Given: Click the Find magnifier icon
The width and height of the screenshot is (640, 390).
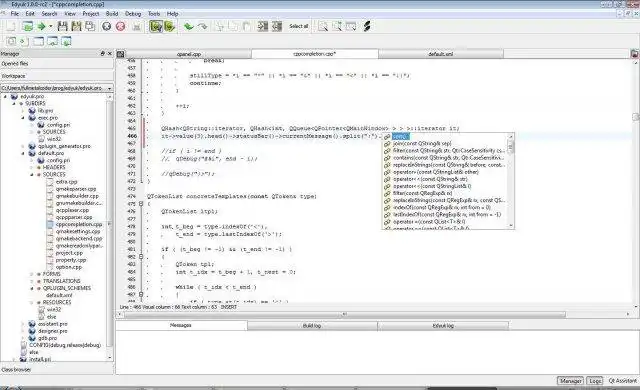Looking at the screenshot, I should click(x=323, y=27).
